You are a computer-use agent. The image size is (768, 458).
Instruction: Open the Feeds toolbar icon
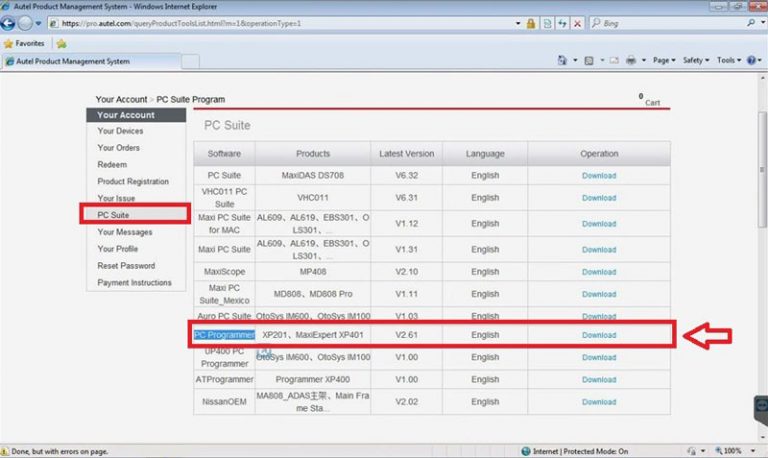click(x=589, y=60)
